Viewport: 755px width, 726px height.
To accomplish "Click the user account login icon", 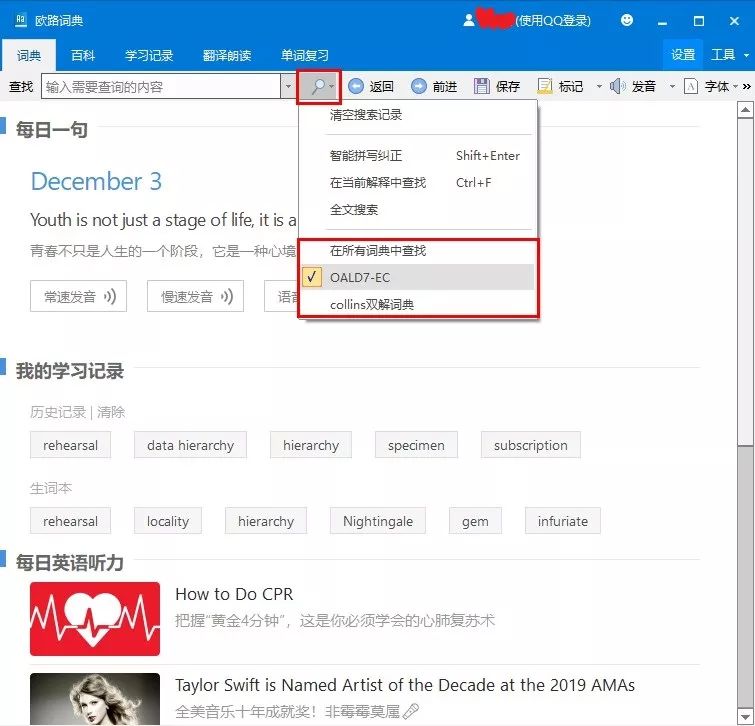I will [x=469, y=20].
